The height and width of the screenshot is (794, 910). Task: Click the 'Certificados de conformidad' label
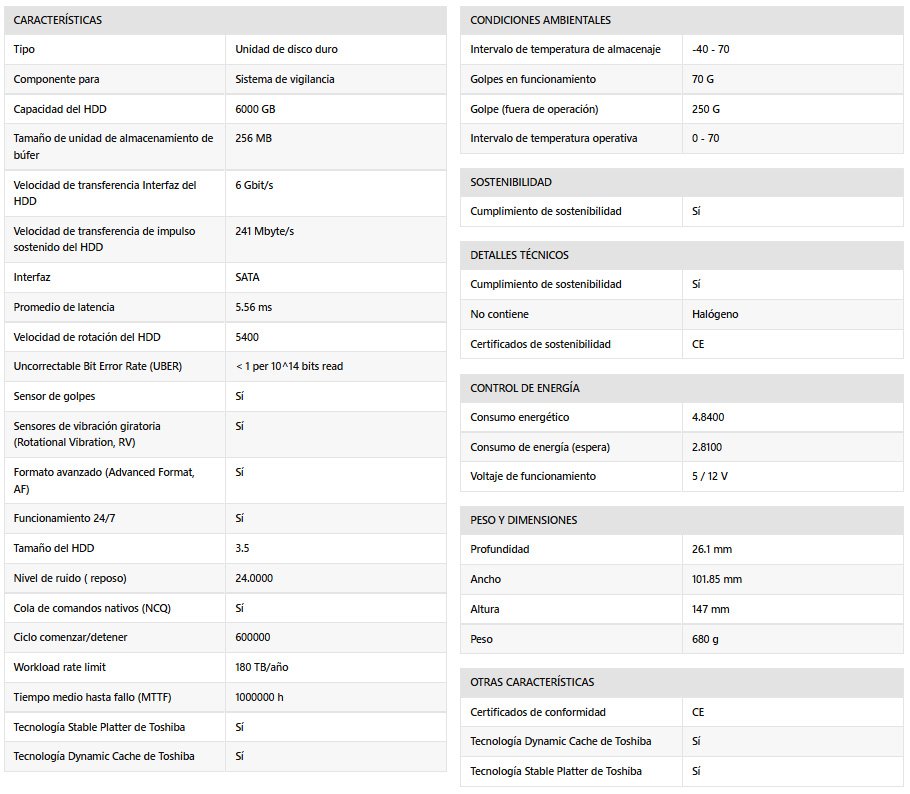(x=538, y=712)
